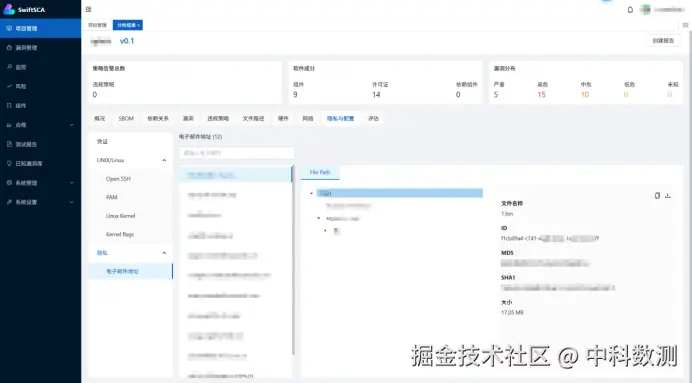Select 电子邮件地址 under 隐私
This screenshot has width=692, height=383.
coord(130,271)
